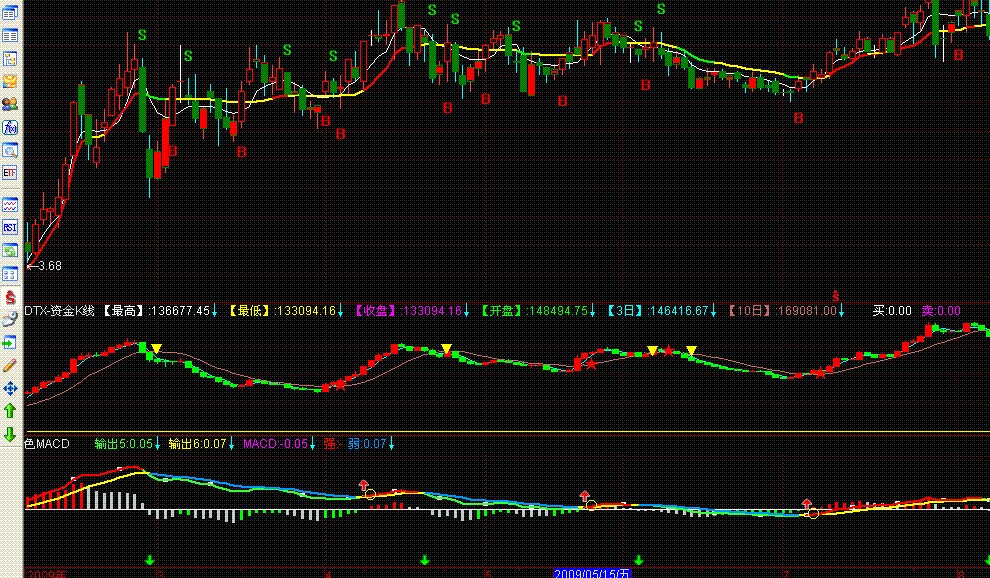990x578 pixels.
Task: Open the two-people users icon
Action: point(10,104)
